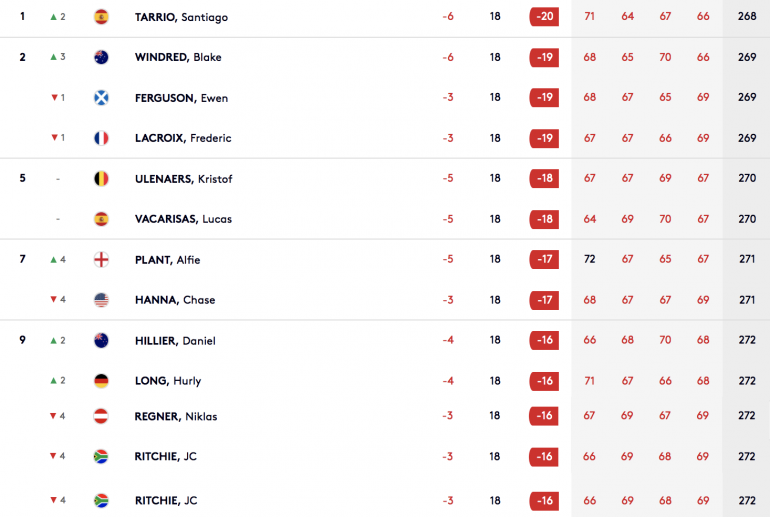
Task: Click the green up arrow in Tarrio's row
Action: 54,17
